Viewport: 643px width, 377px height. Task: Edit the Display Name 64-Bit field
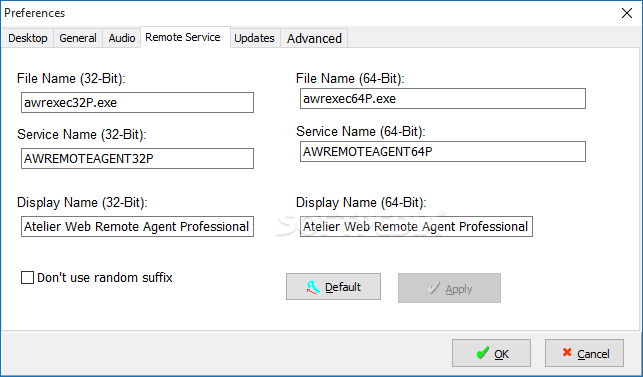click(x=416, y=226)
